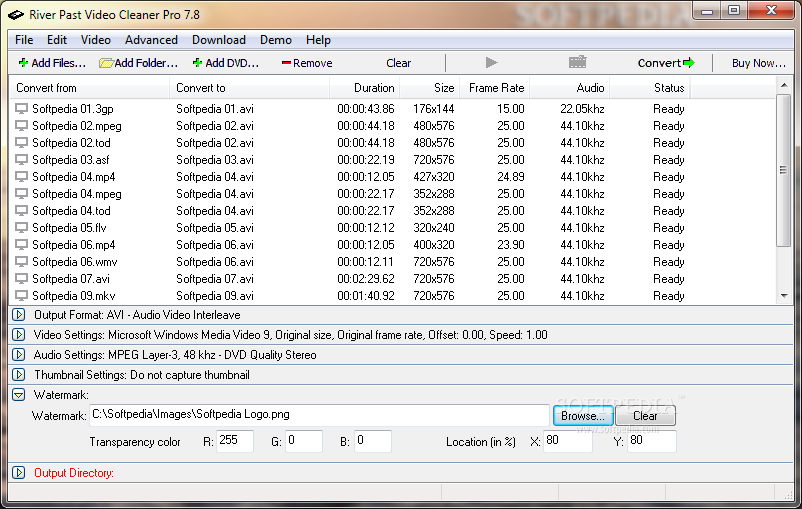This screenshot has height=509, width=802.
Task: Click the file icon of Softpedia 04.tod
Action: (x=21, y=211)
